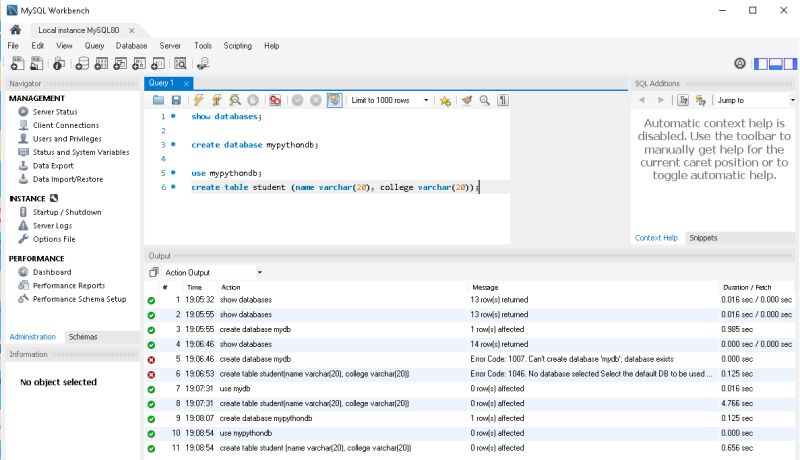Expand the Jump to dropdown
The width and height of the screenshot is (800, 460).
point(756,100)
